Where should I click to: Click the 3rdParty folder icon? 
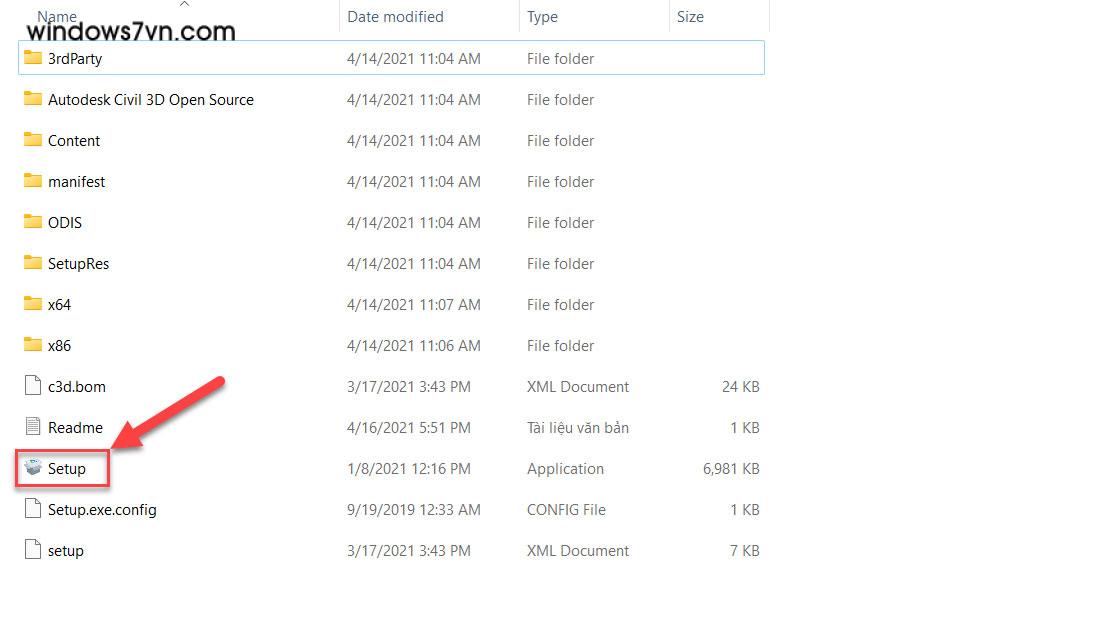33,58
